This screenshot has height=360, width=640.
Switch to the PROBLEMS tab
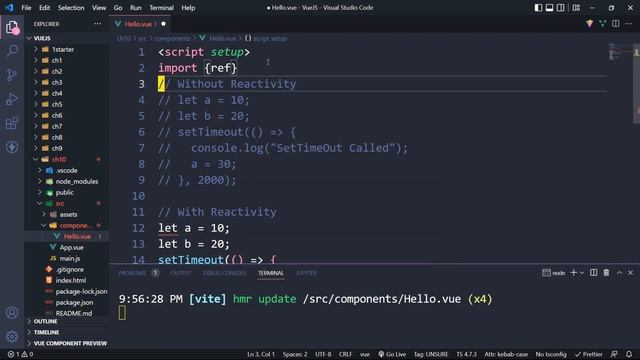(132, 273)
